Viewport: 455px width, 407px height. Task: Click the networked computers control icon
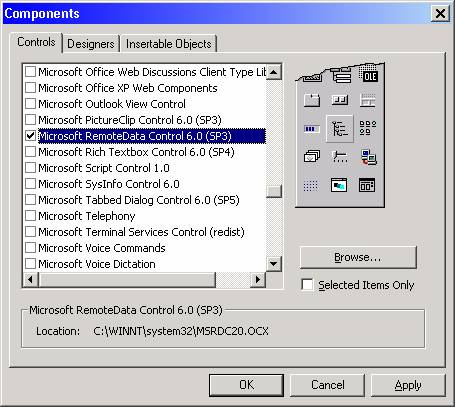[x=368, y=157]
